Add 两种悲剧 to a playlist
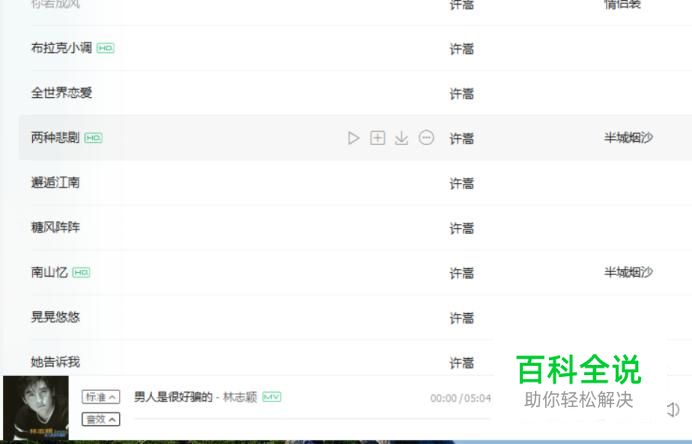This screenshot has width=692, height=444. pyautogui.click(x=377, y=138)
